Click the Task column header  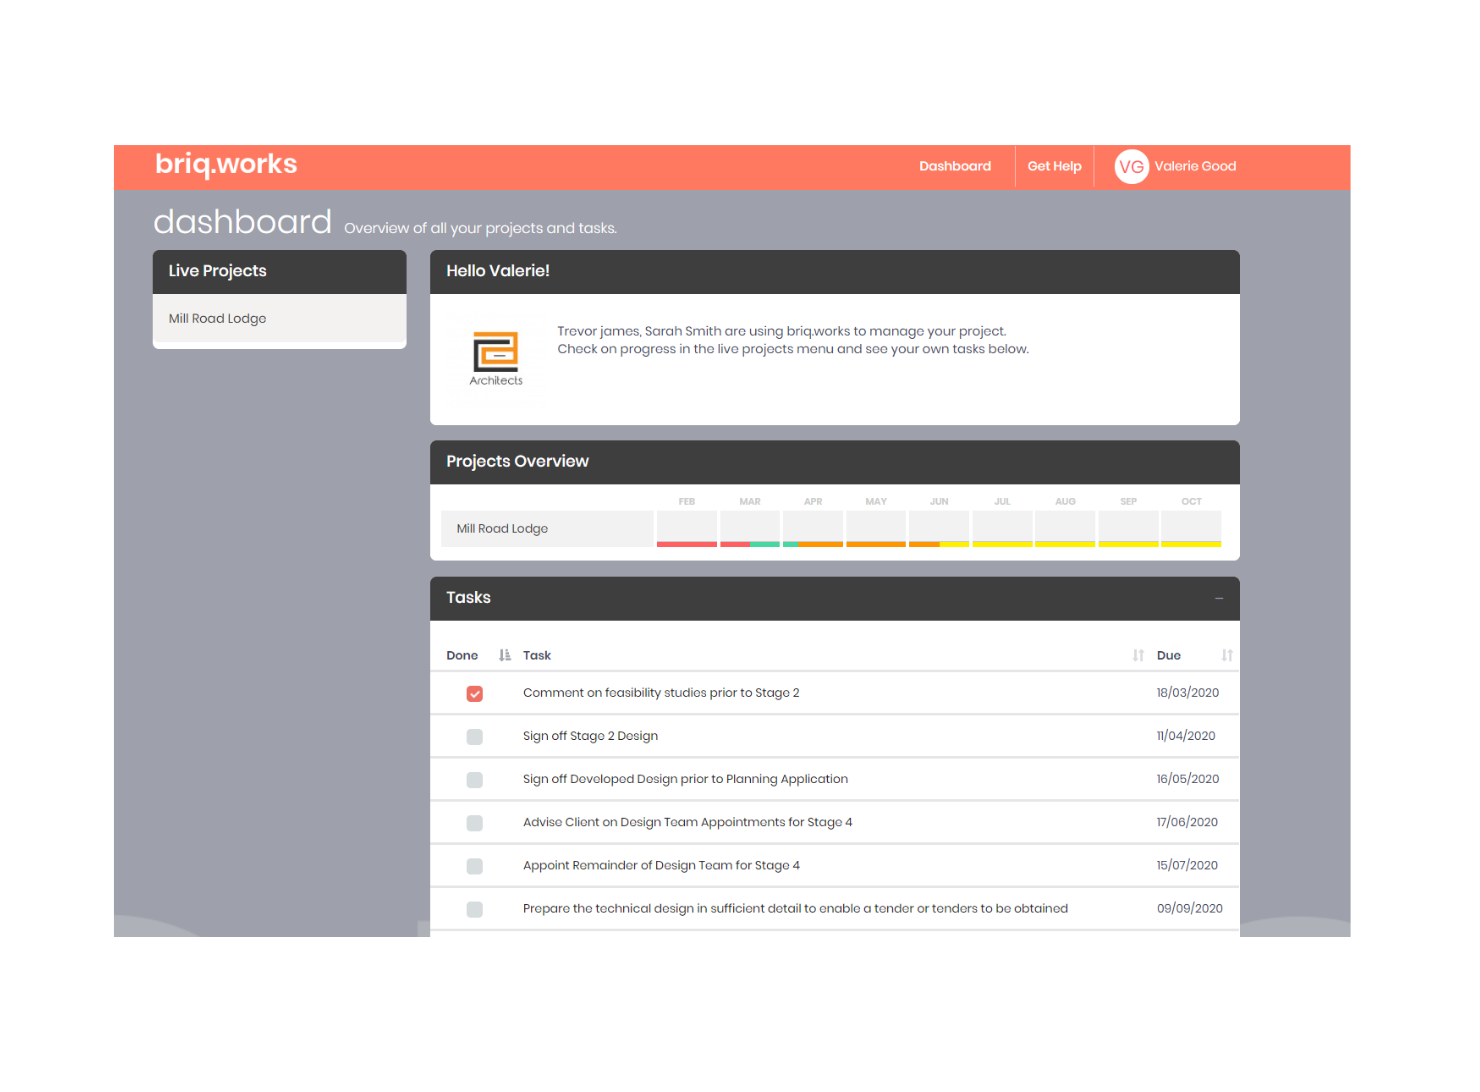(x=537, y=656)
